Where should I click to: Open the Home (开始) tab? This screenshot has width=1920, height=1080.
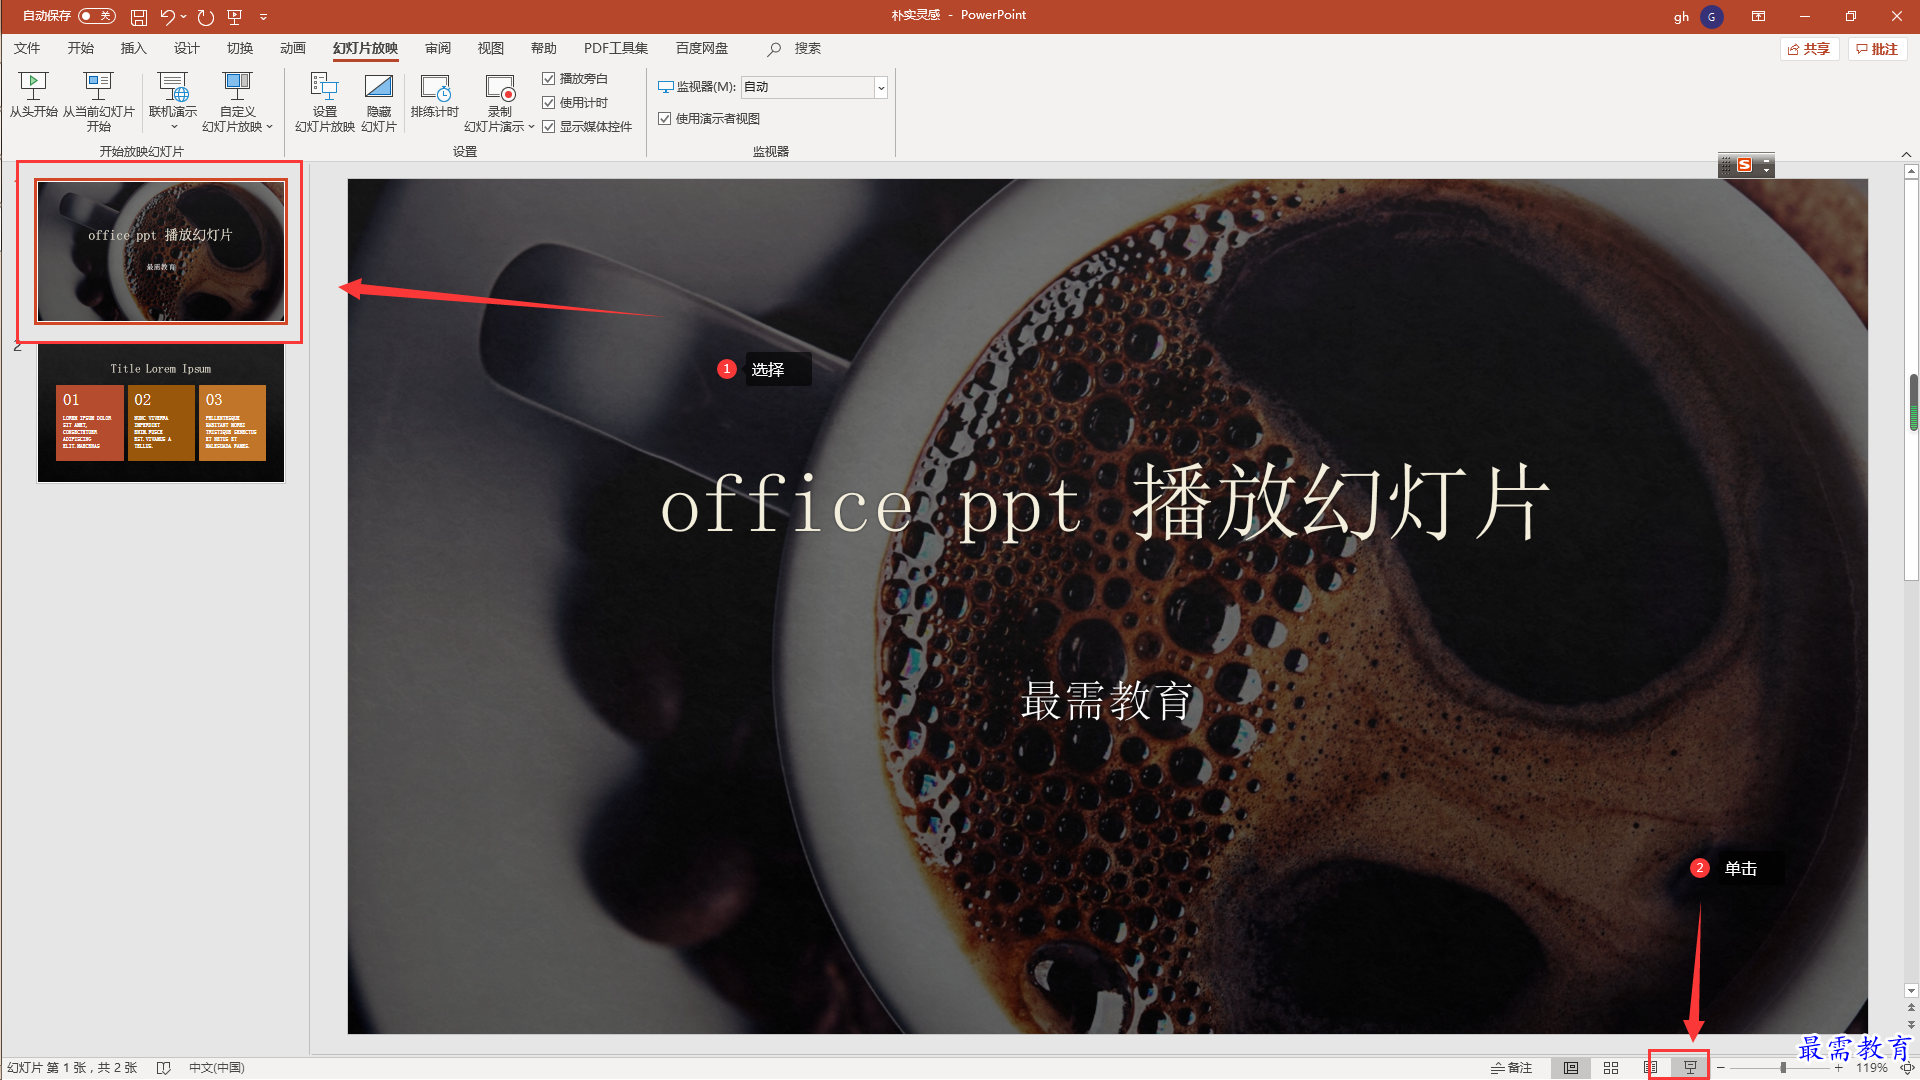(81, 48)
